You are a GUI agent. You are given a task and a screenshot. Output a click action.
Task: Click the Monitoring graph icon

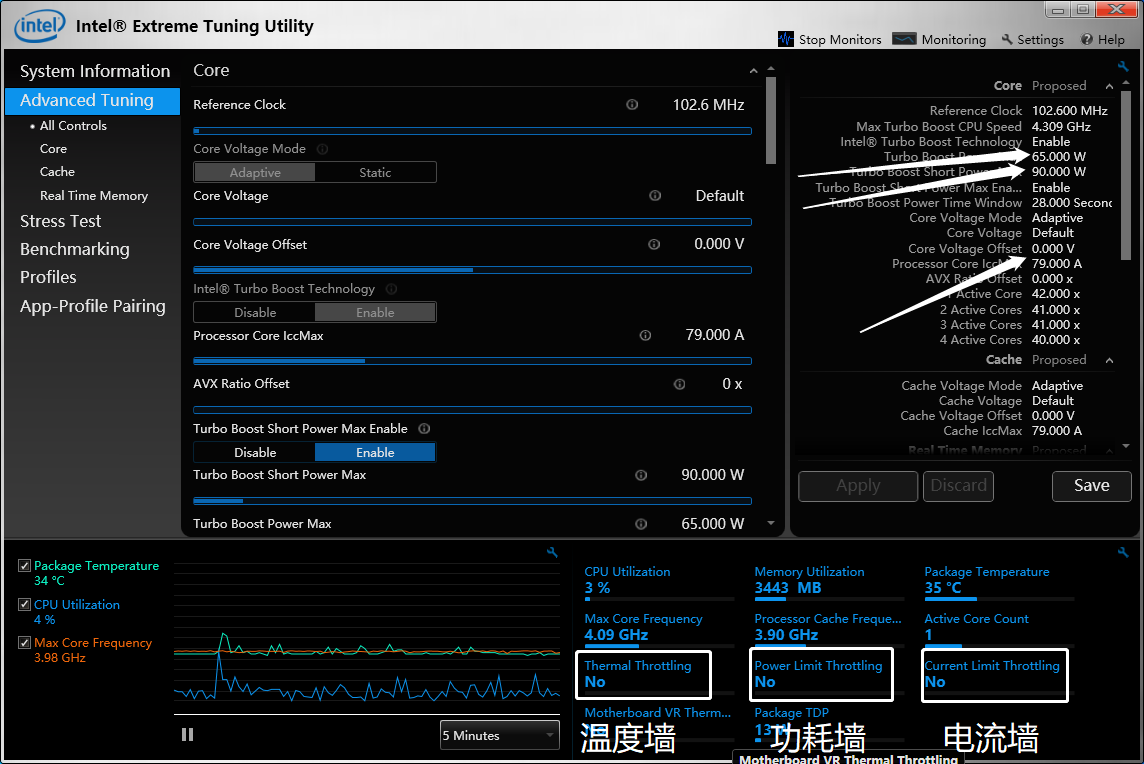(x=904, y=39)
